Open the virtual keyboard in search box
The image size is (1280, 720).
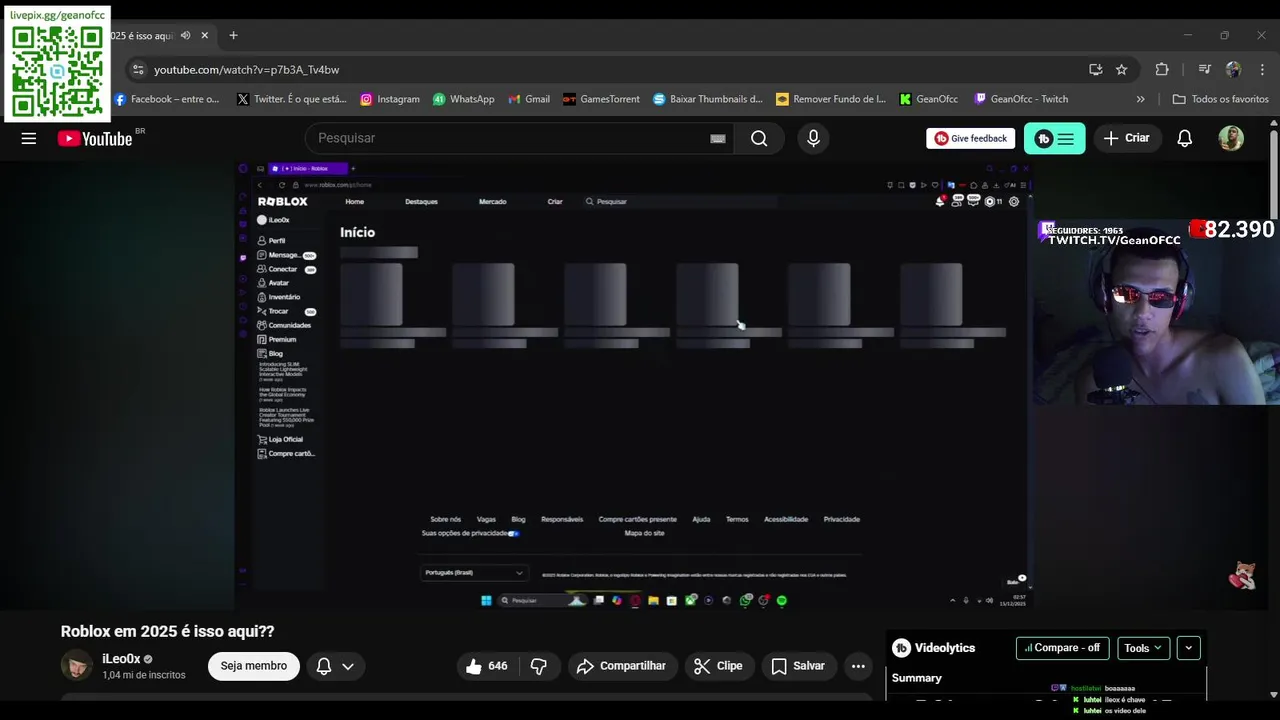(x=717, y=139)
